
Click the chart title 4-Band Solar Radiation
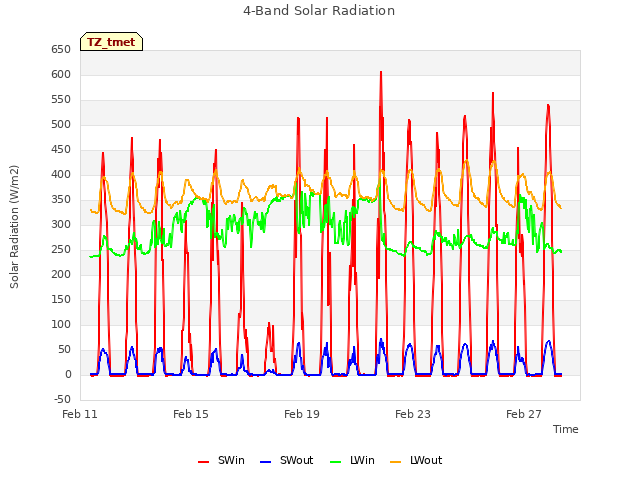(319, 11)
